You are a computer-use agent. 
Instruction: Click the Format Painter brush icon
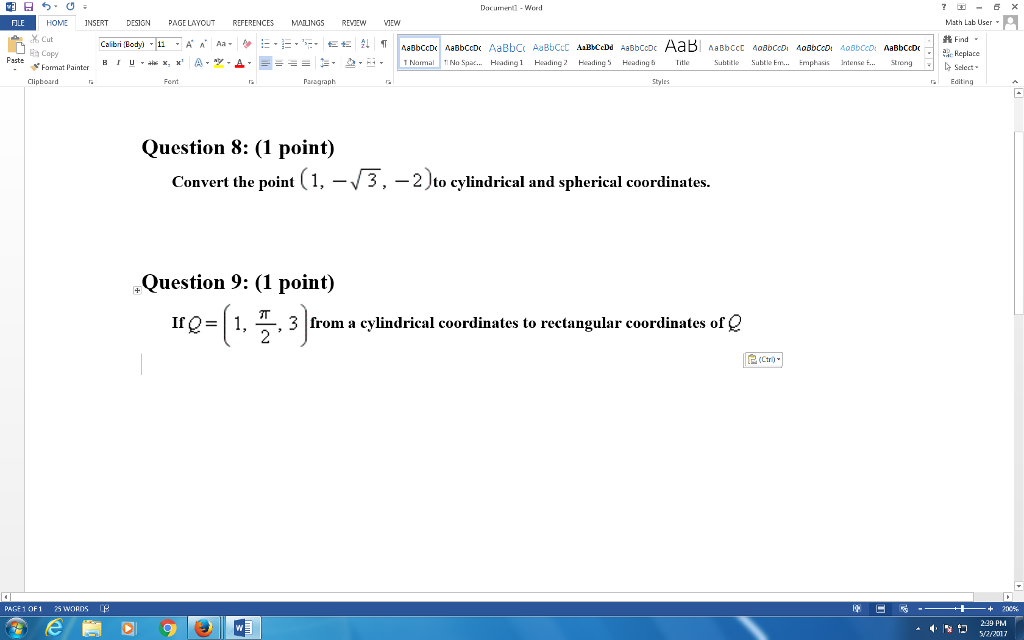coord(35,67)
